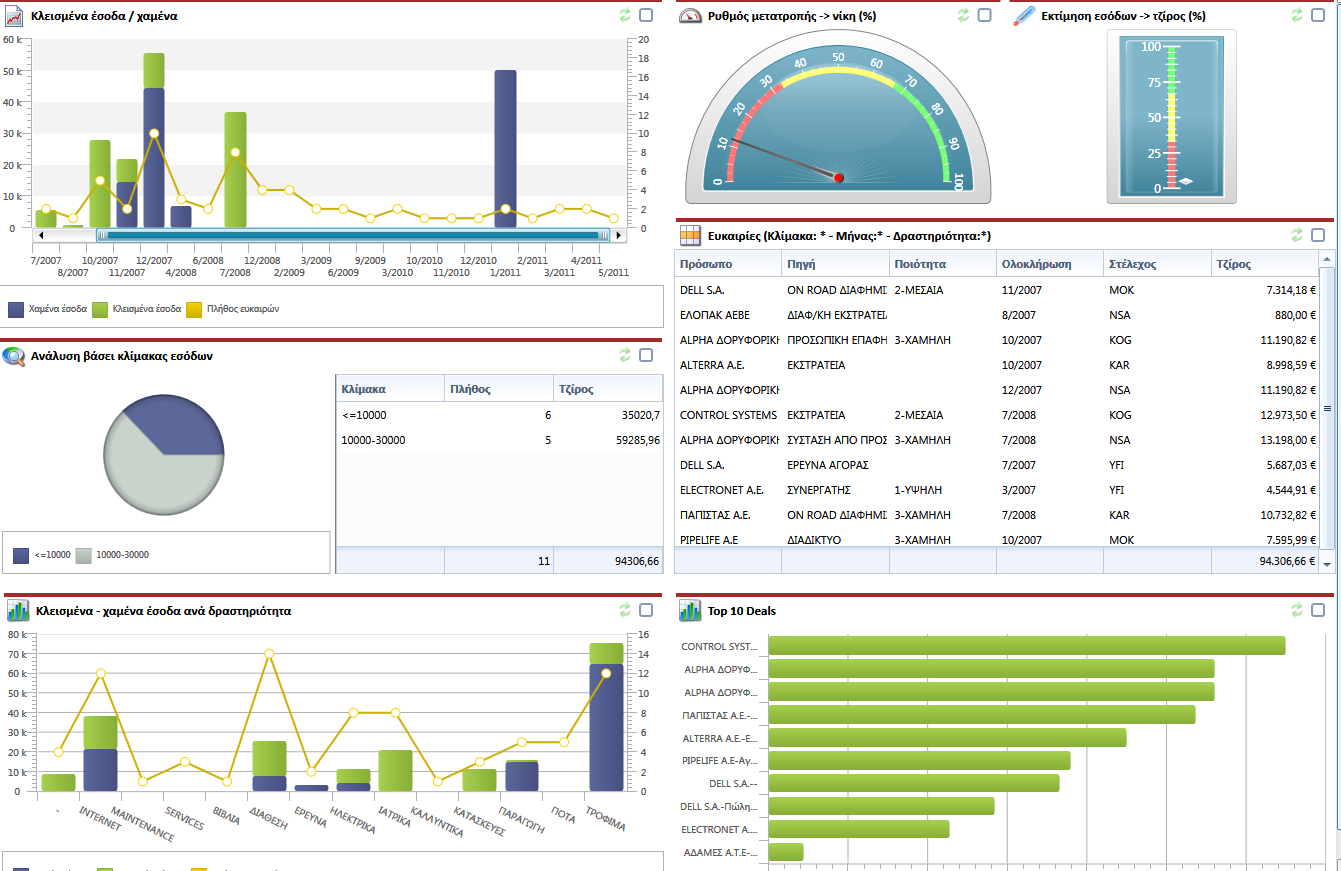
Task: Select the ELECTRONET A.E. table row
Action: (997, 490)
